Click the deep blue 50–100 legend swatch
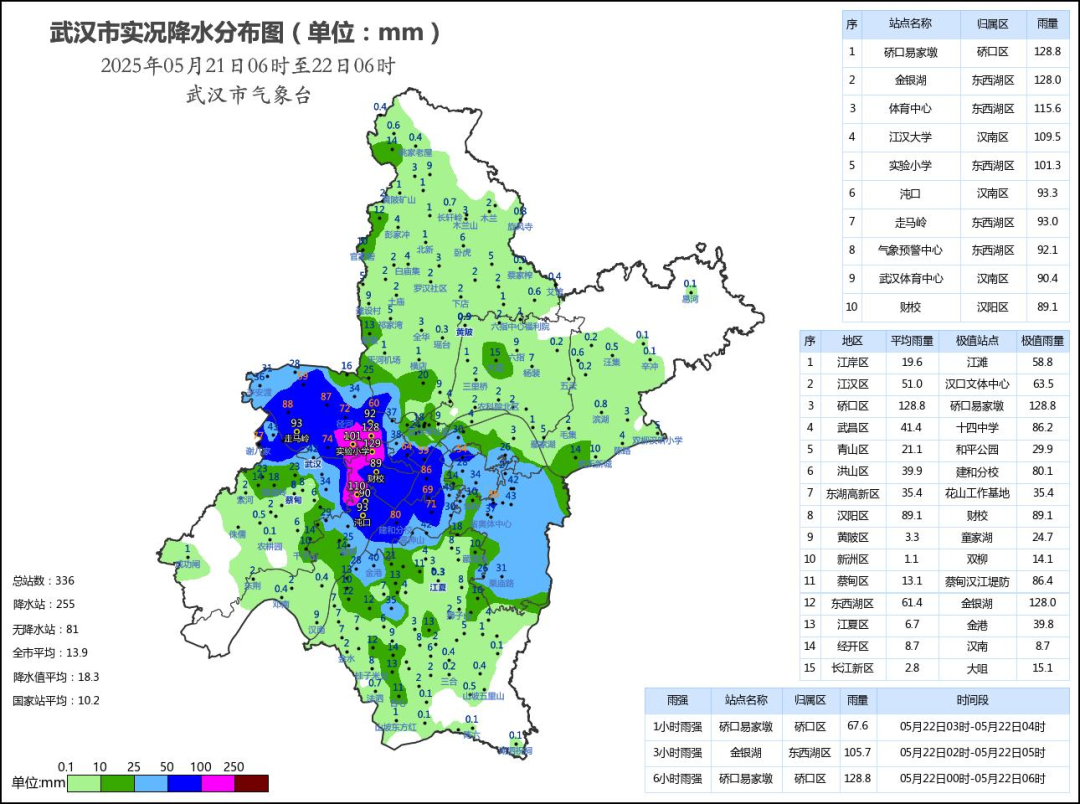1080x804 pixels. click(185, 783)
